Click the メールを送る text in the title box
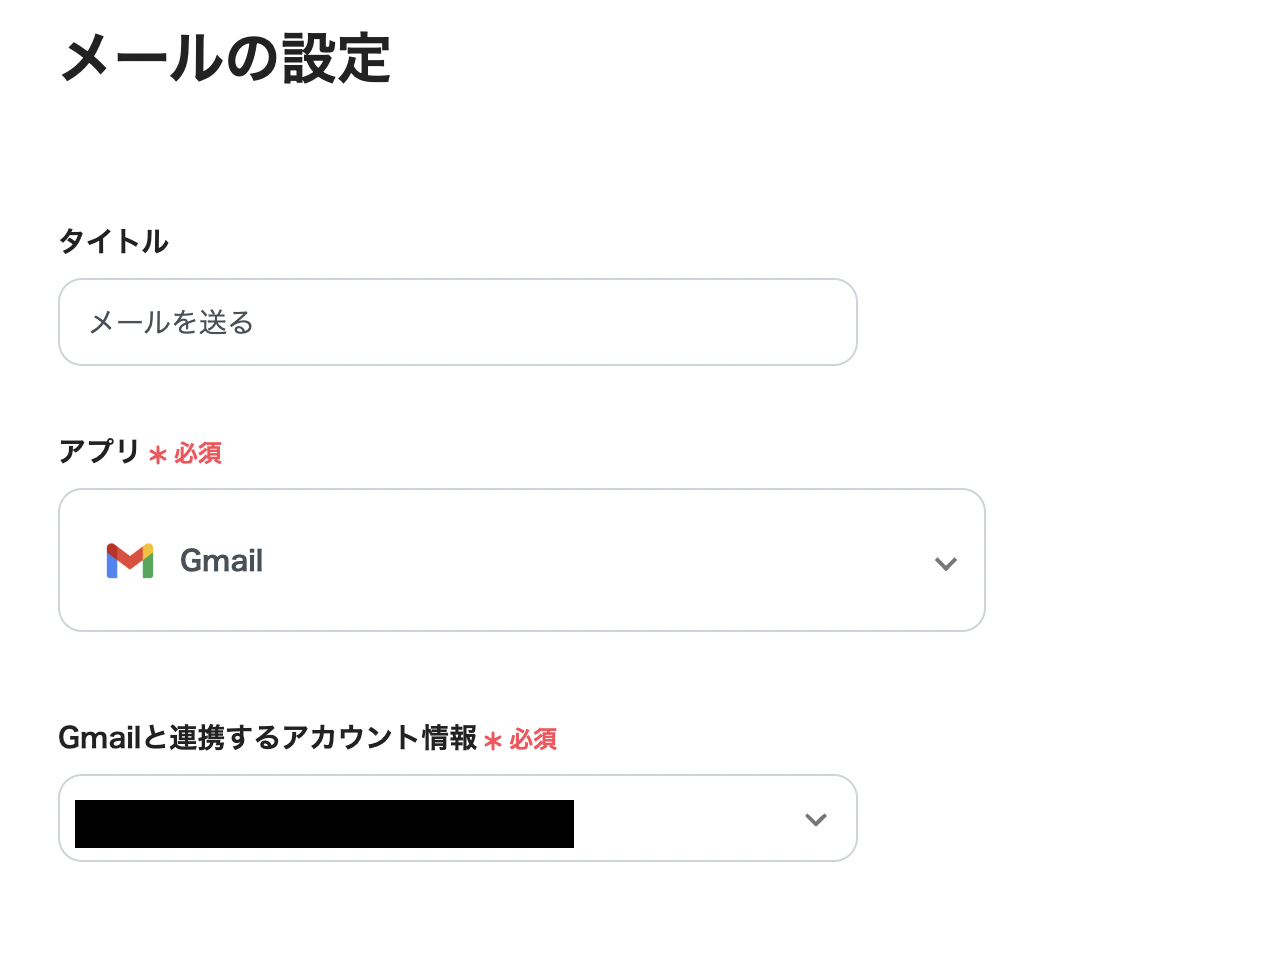 pyautogui.click(x=171, y=322)
